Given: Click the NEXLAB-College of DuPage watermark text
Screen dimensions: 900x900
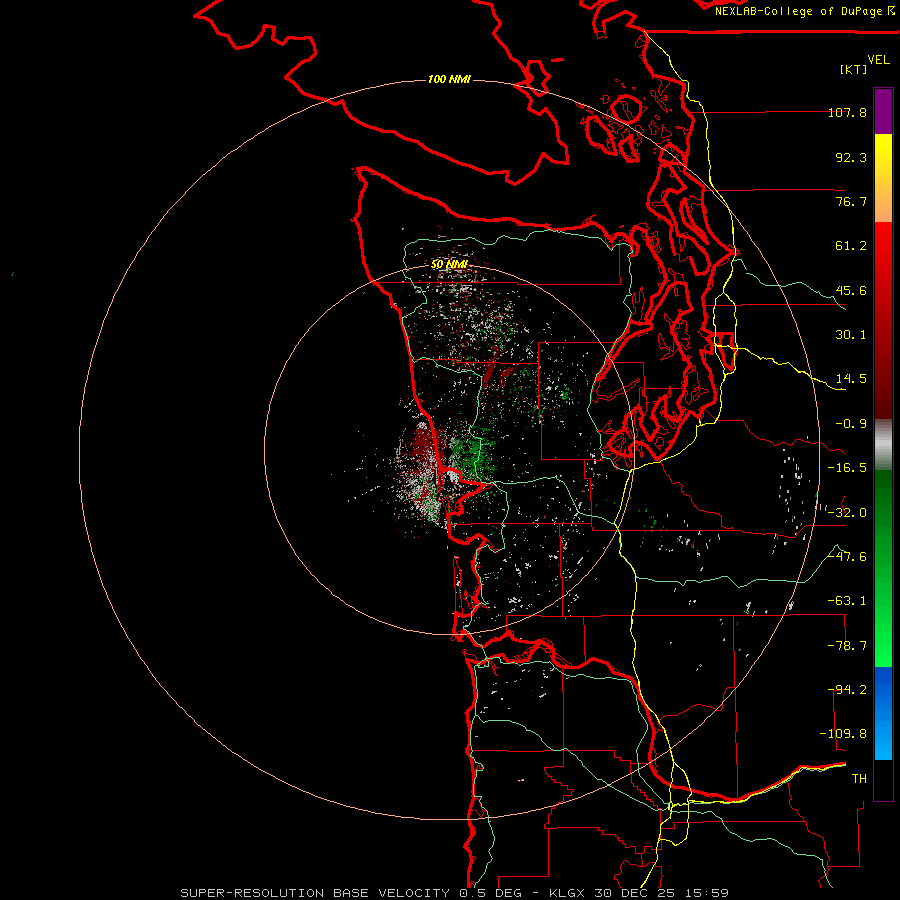Looking at the screenshot, I should [x=805, y=11].
